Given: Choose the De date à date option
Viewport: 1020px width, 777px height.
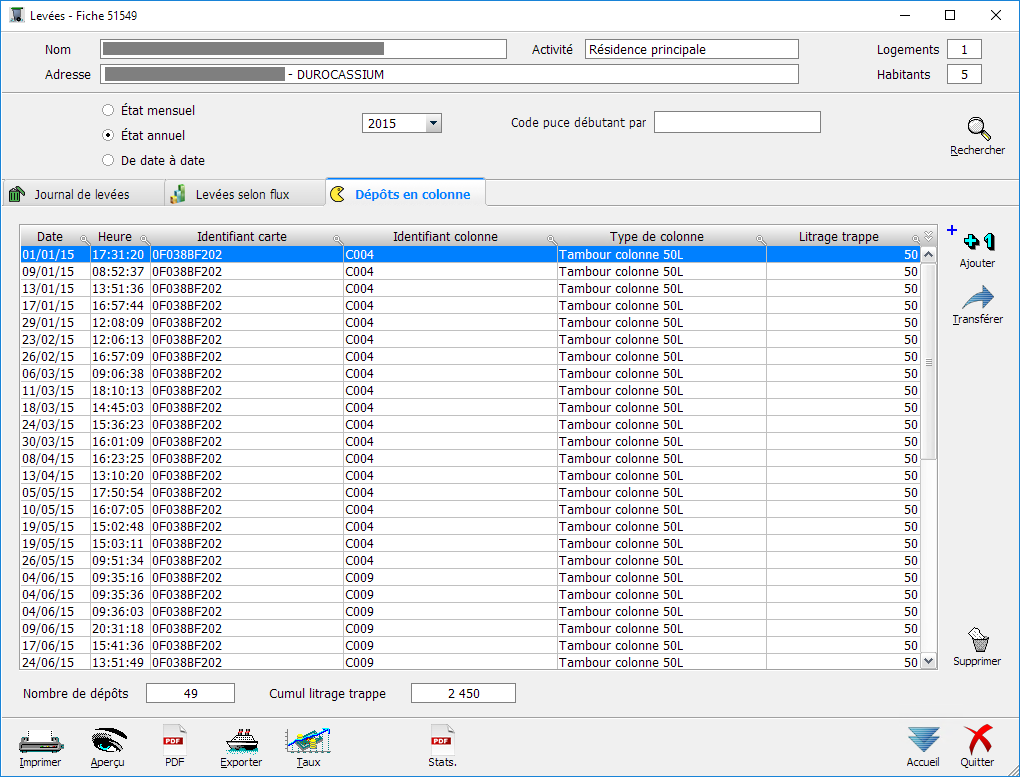Looking at the screenshot, I should coord(109,160).
